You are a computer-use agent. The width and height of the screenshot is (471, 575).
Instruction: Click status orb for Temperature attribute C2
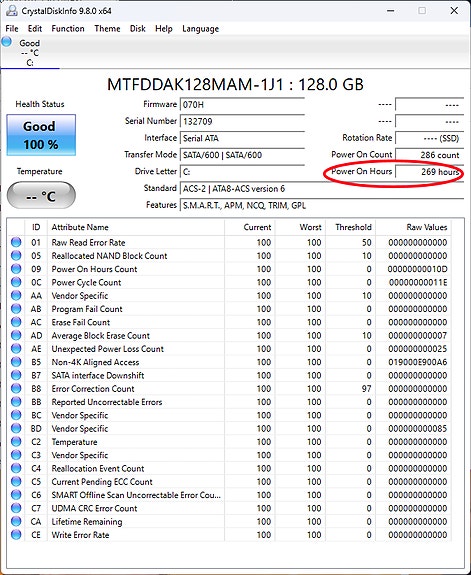[16, 442]
